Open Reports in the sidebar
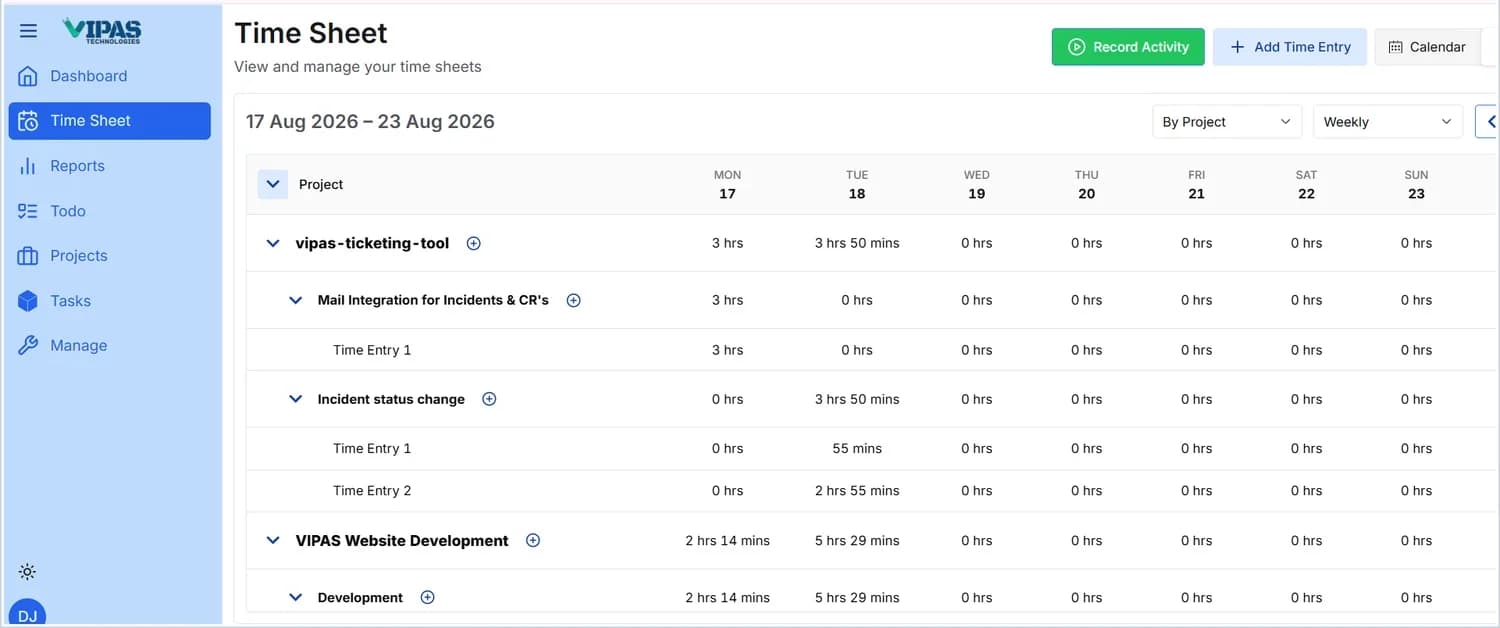 (110, 166)
